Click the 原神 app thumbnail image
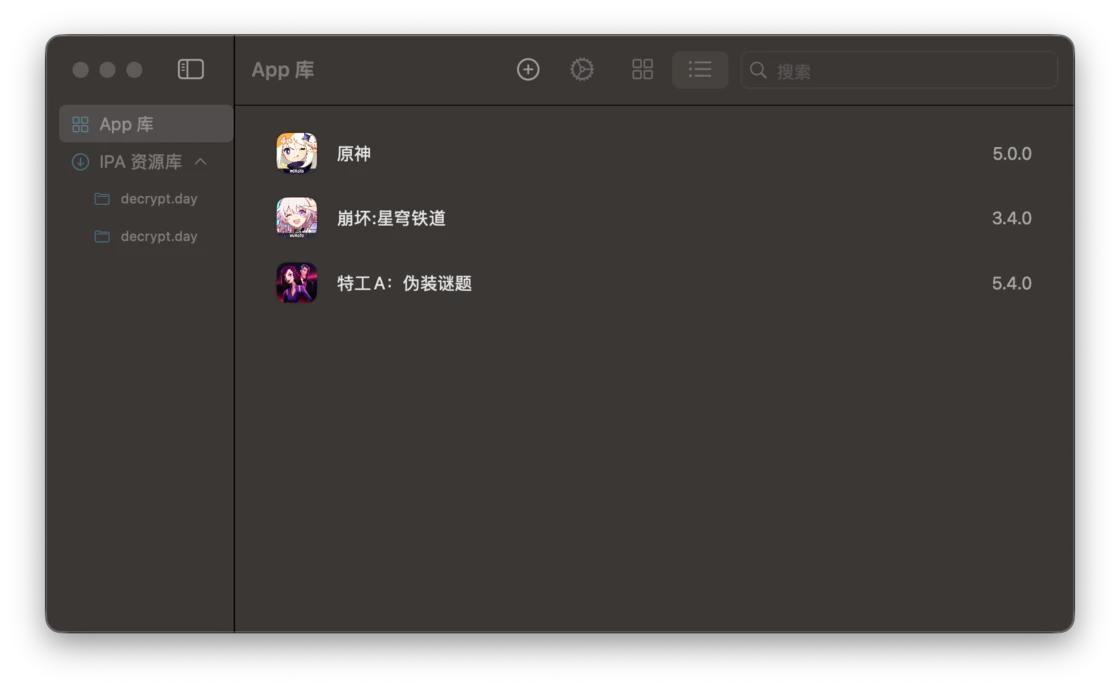Screen dimensions: 1120x689 297,153
